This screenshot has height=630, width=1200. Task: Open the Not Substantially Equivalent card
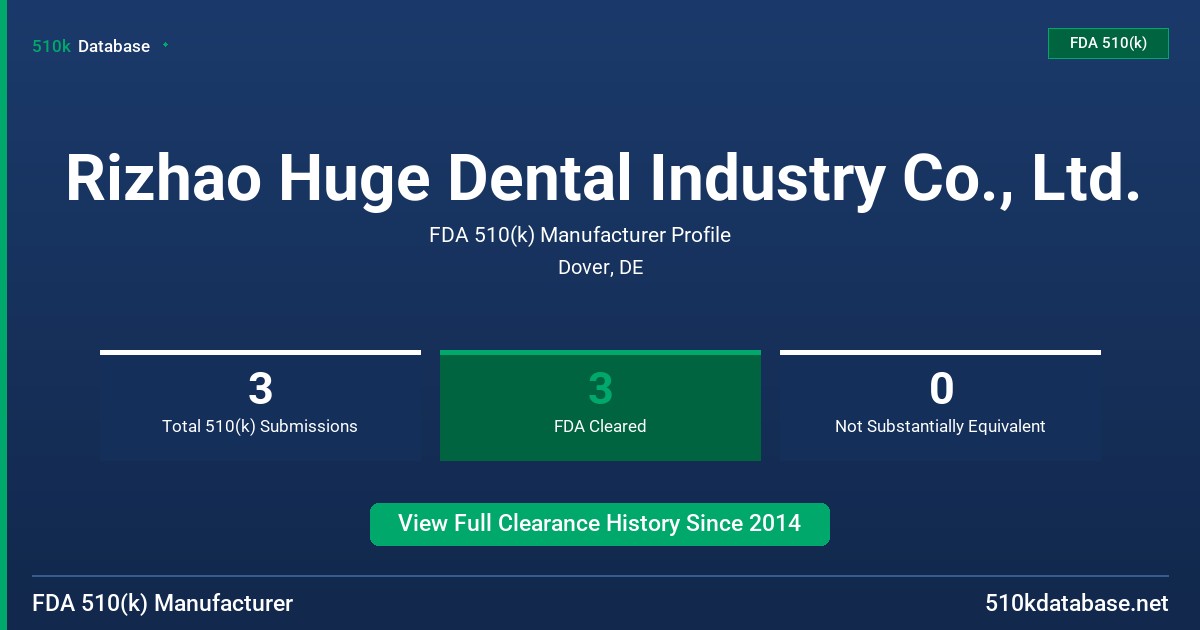[x=940, y=405]
